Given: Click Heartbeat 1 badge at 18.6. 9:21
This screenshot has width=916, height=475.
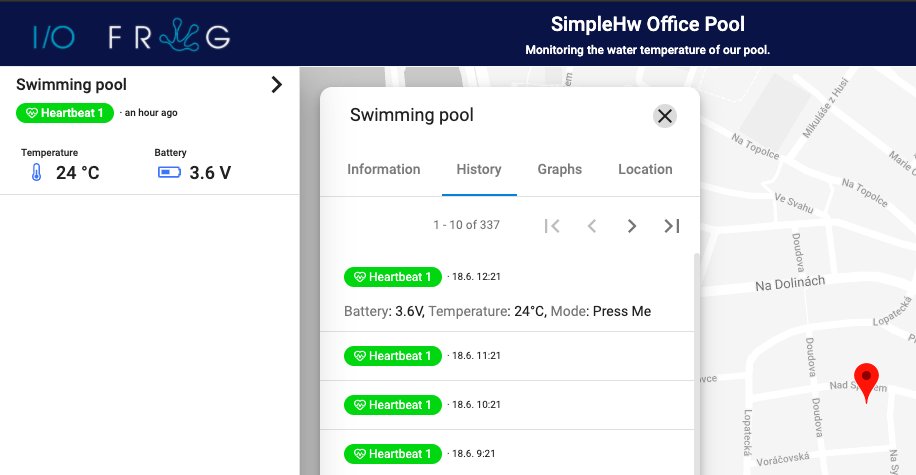Looking at the screenshot, I should (x=393, y=454).
